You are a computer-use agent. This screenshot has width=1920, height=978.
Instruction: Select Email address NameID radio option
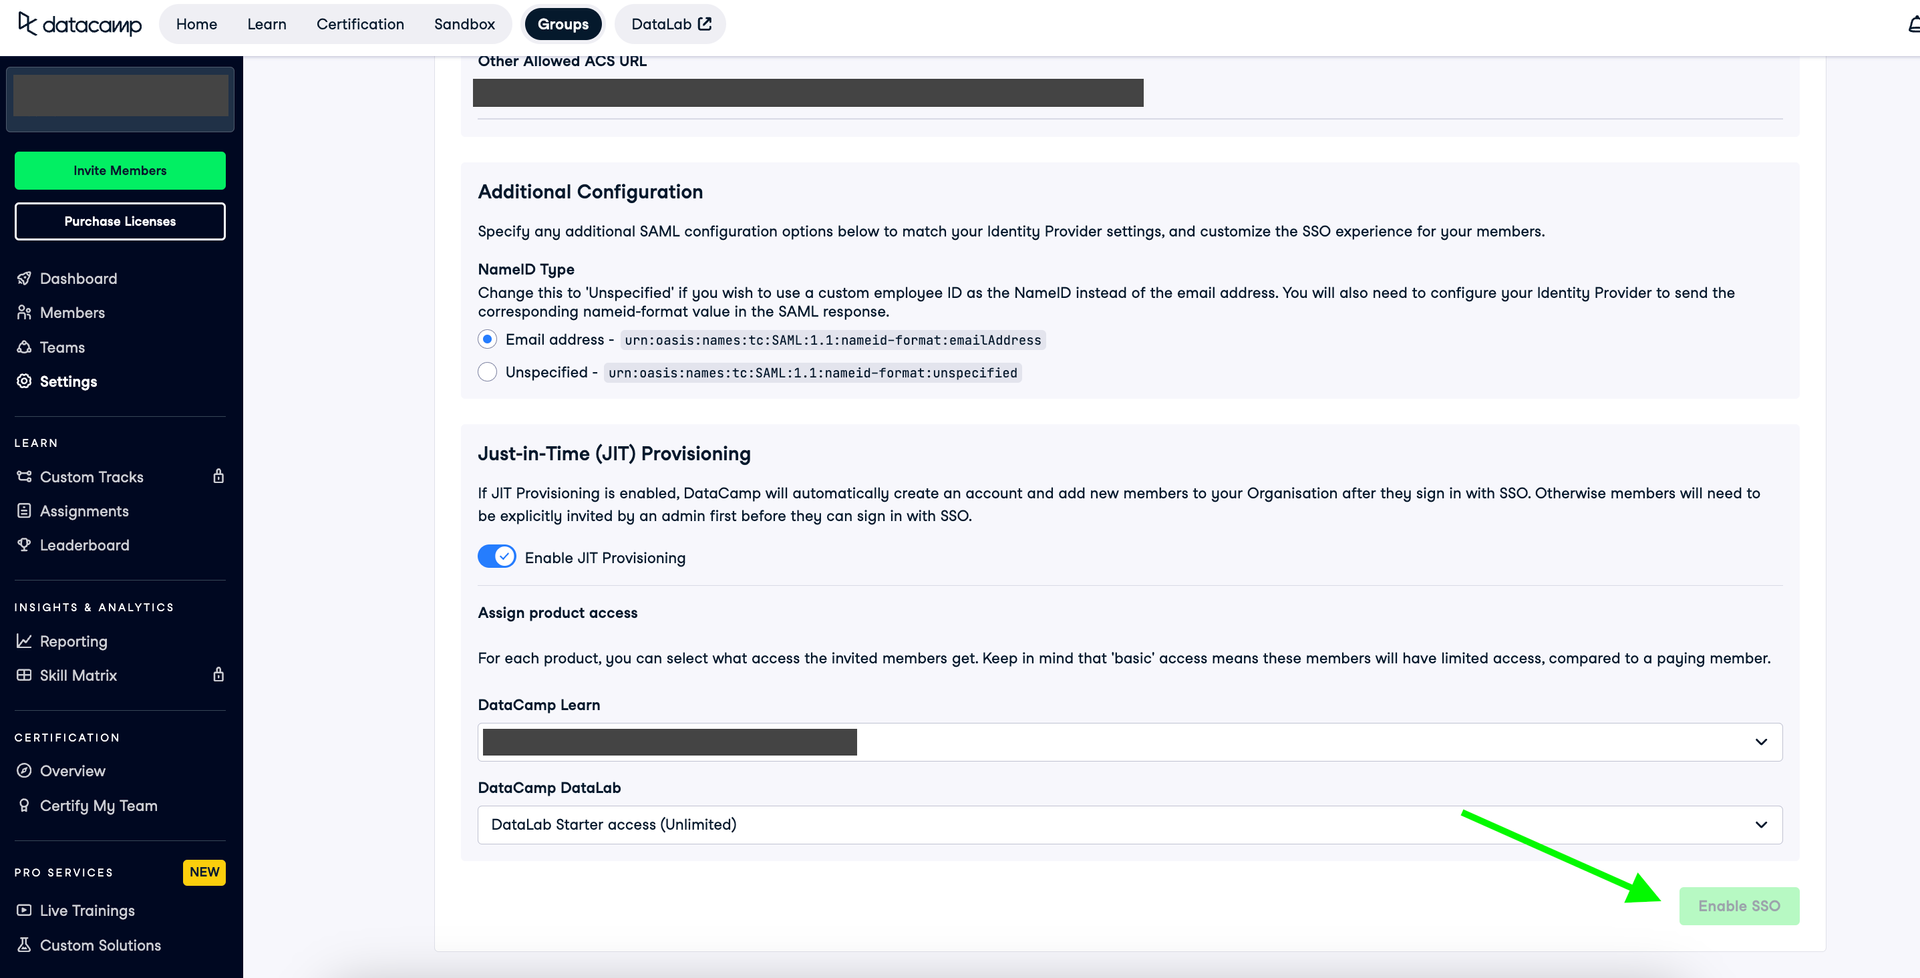click(488, 339)
